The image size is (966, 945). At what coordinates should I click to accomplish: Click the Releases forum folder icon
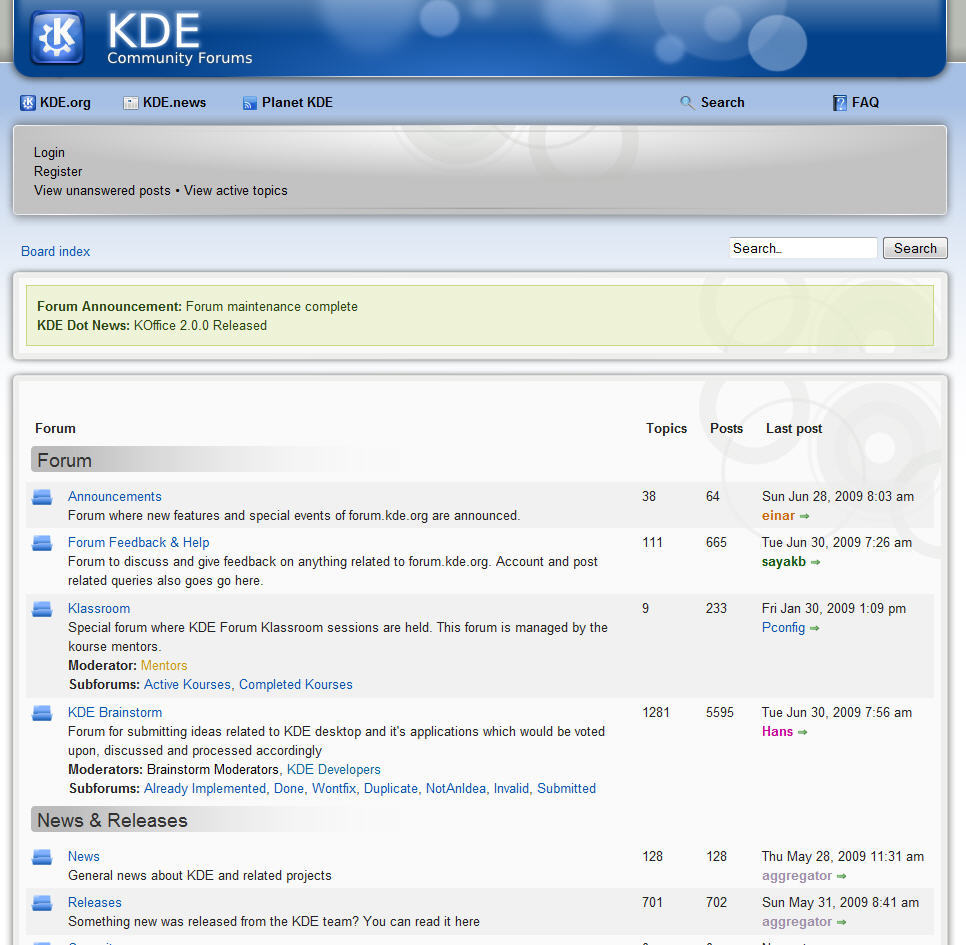42,903
